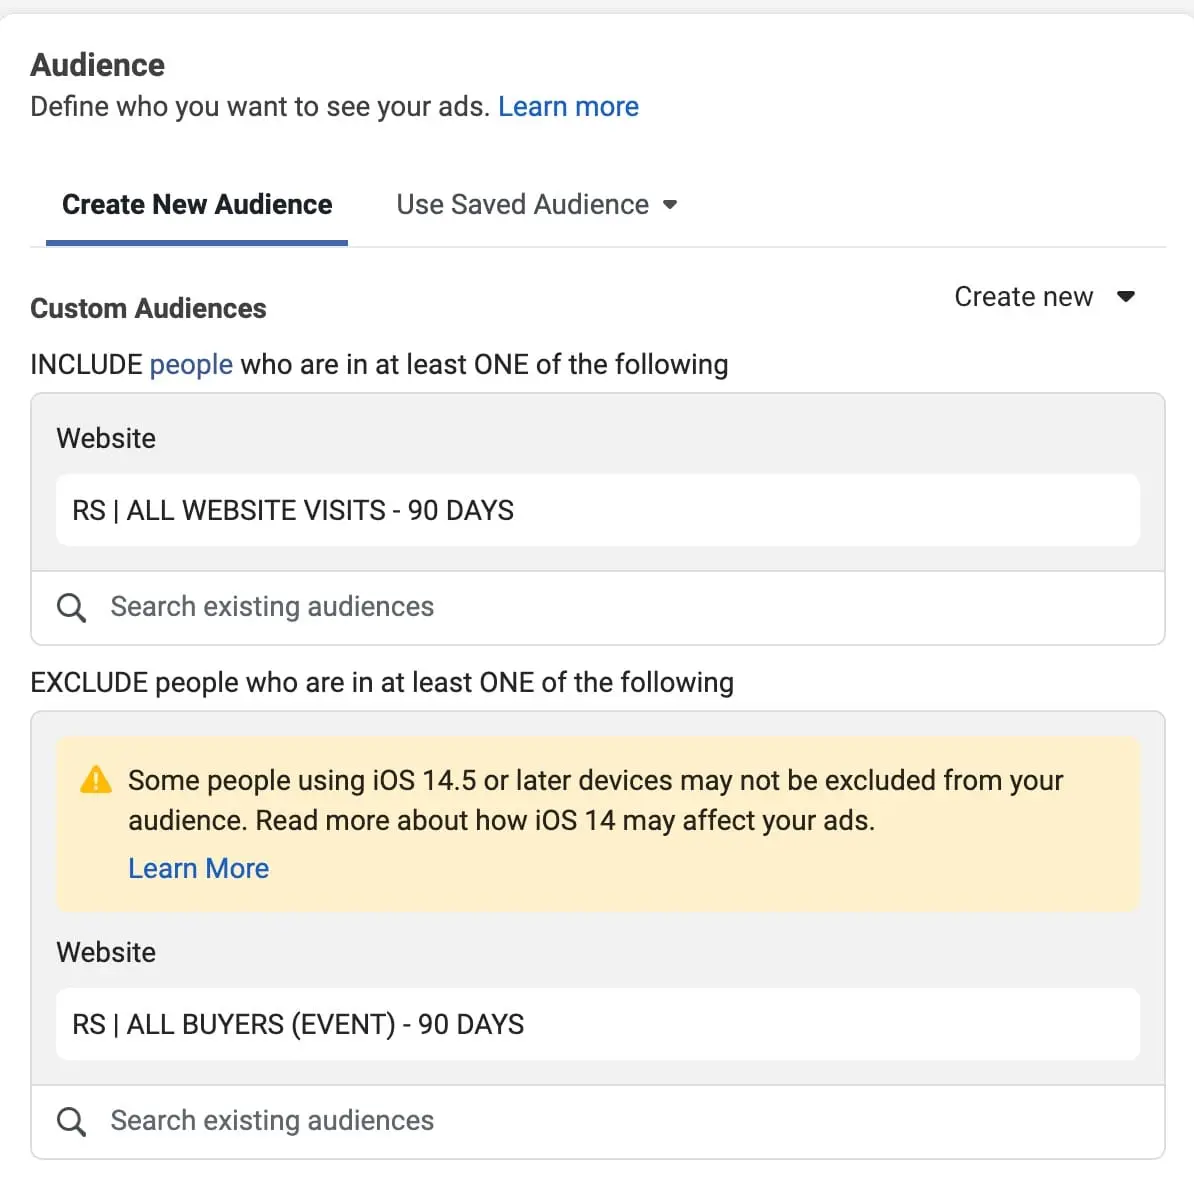Viewport: 1194px width, 1178px height.
Task: Click the magnifier icon in the INCLUDE search box
Action: 71,607
